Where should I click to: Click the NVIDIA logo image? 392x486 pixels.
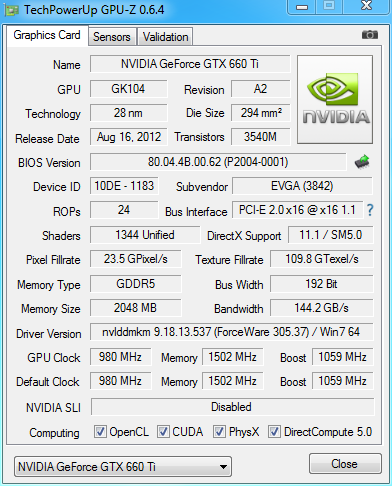tap(335, 99)
